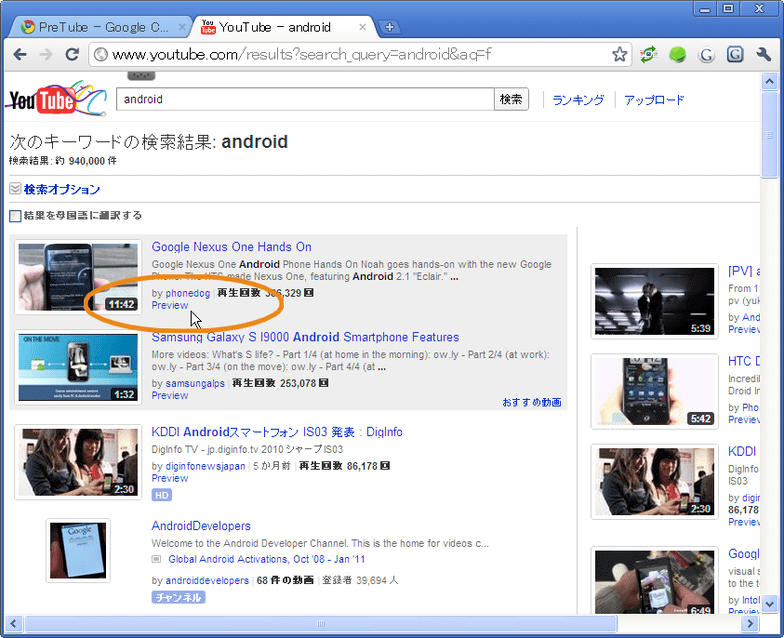Open the sidebar HTC 5:42 video thumbnail
This screenshot has height=638, width=784.
(x=654, y=392)
